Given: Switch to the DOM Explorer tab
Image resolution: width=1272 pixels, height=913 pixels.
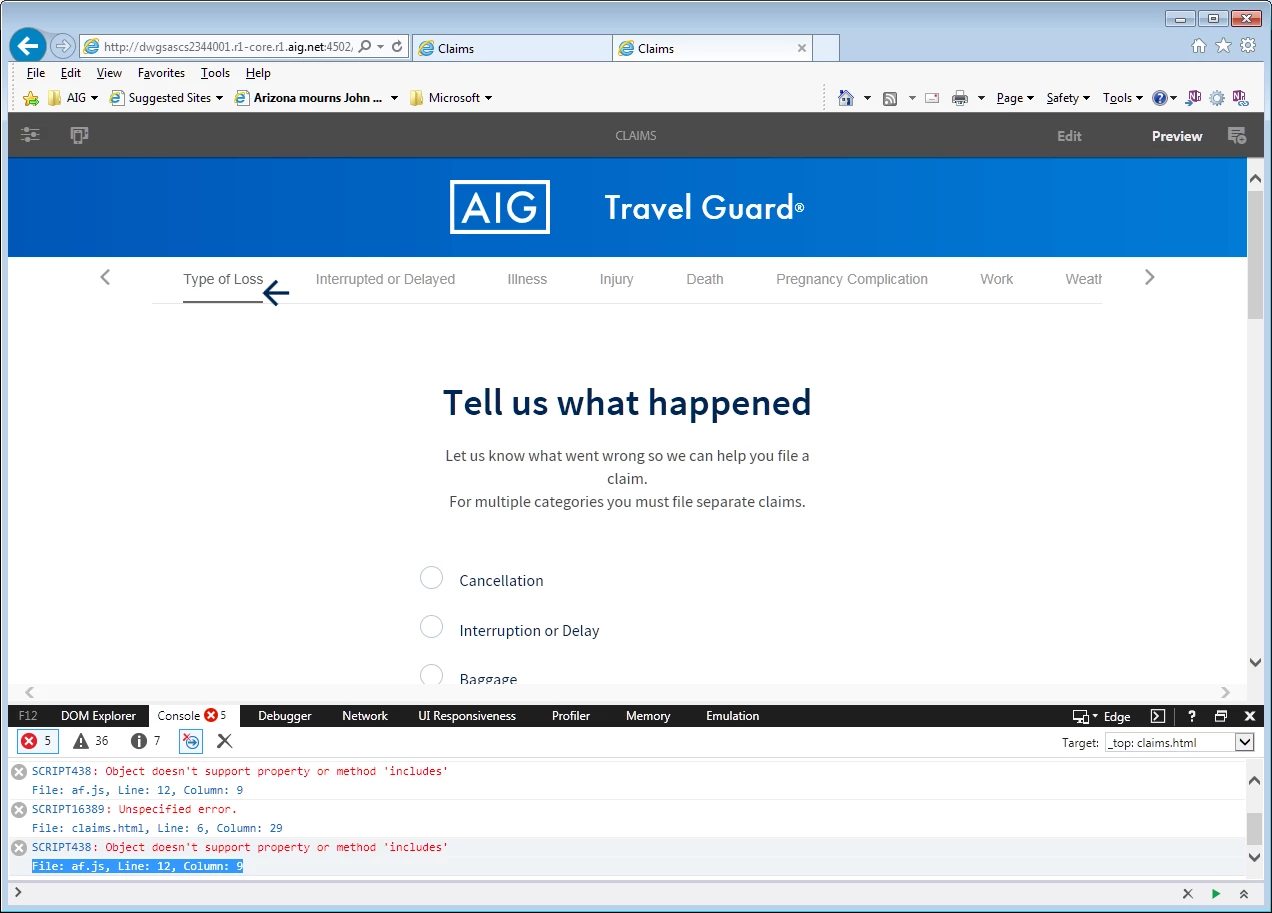Looking at the screenshot, I should 98,716.
